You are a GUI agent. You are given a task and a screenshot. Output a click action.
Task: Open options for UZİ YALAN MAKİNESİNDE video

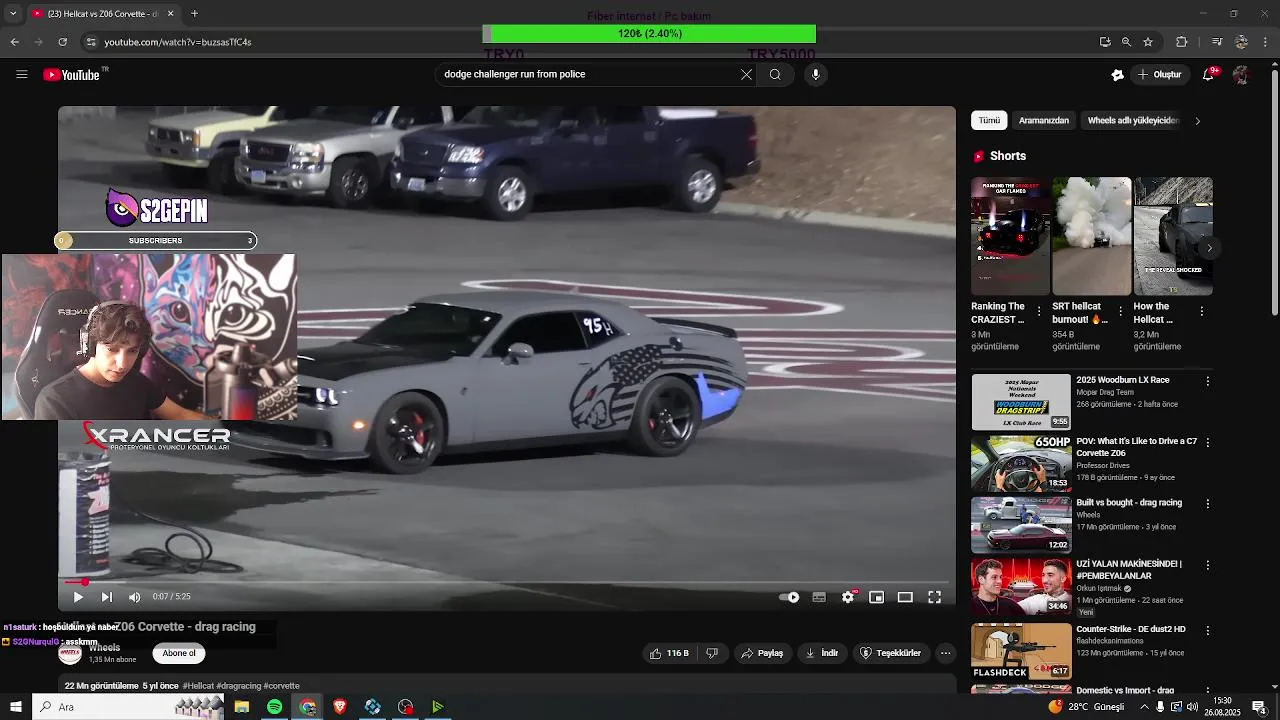pyautogui.click(x=1208, y=565)
